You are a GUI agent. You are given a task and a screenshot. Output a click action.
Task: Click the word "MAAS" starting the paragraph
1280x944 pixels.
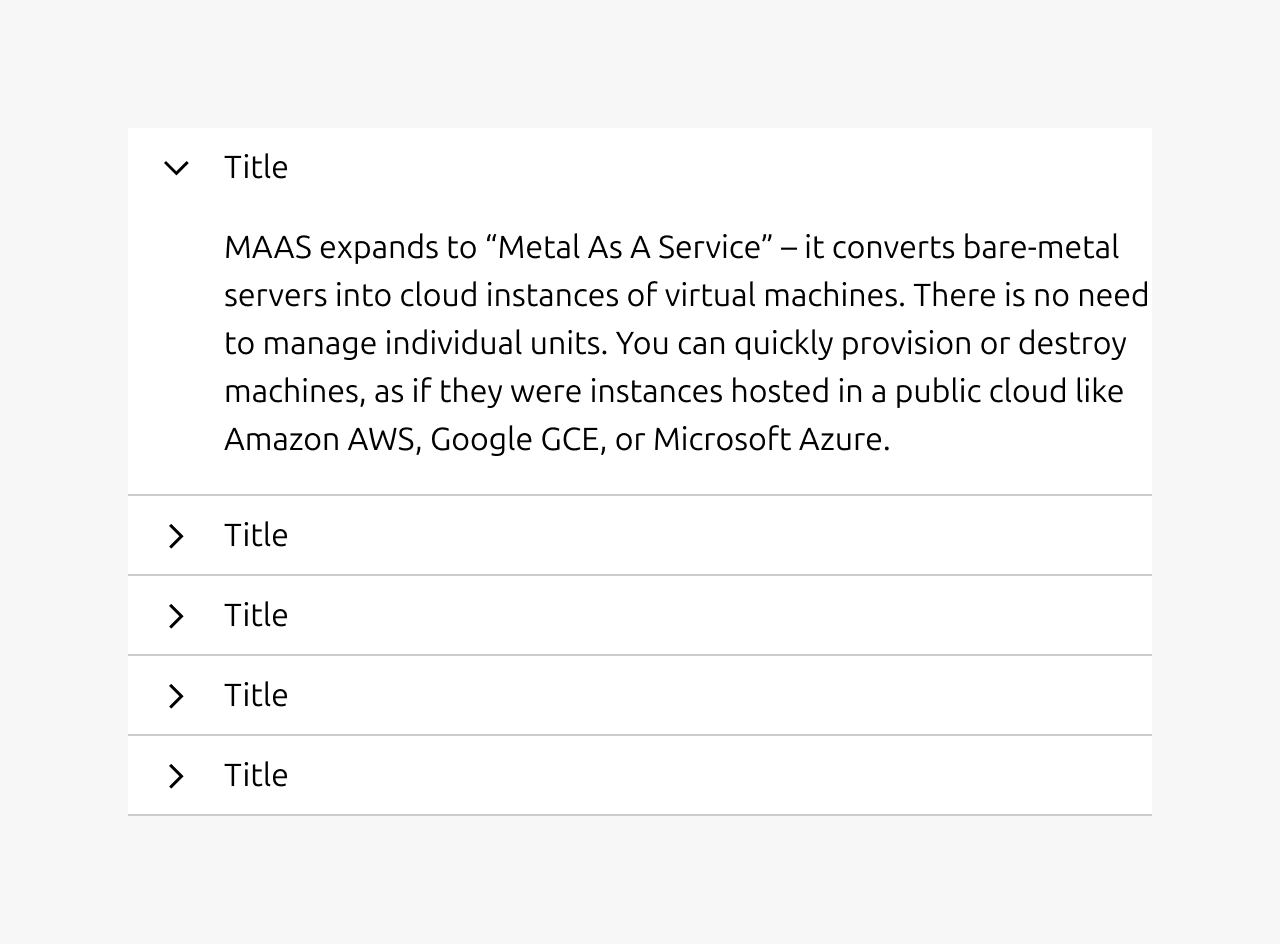[x=268, y=247]
